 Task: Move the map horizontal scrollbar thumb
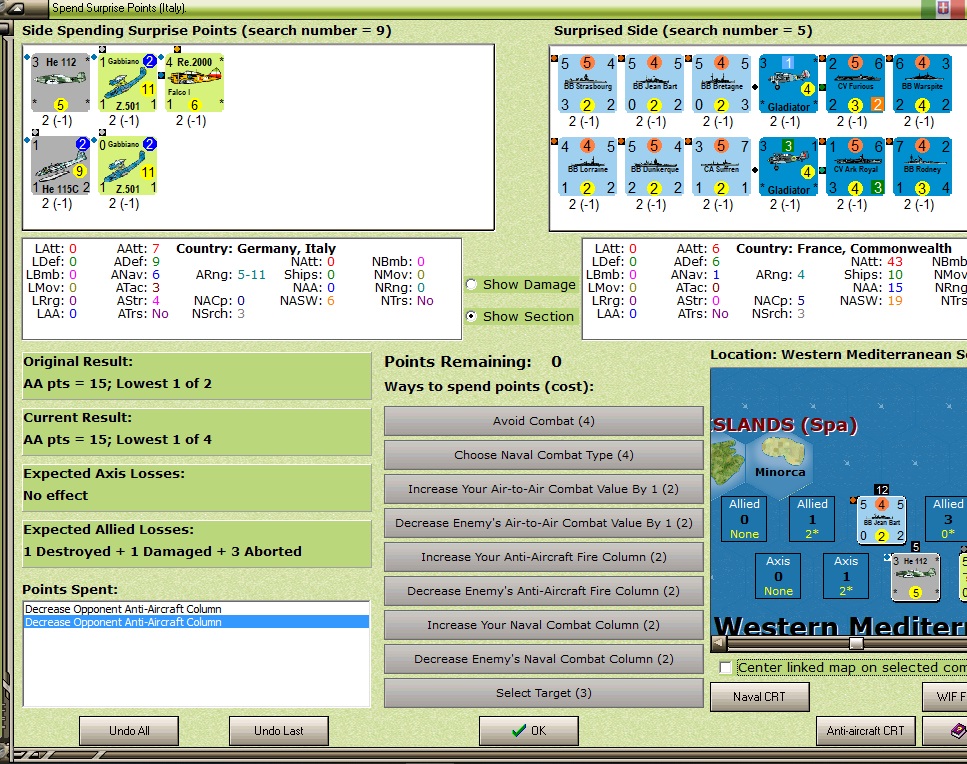(856, 644)
